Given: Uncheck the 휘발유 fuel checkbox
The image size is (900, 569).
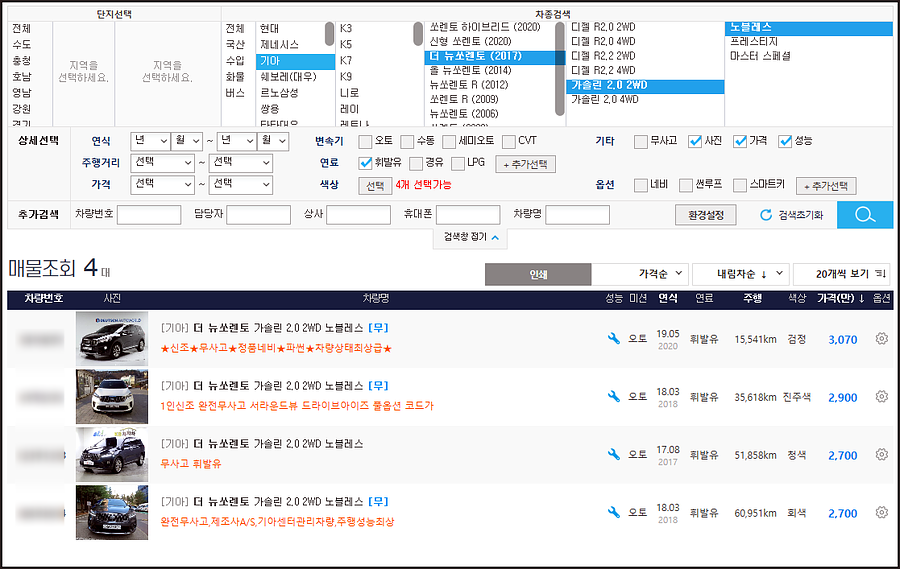Looking at the screenshot, I should 365,163.
